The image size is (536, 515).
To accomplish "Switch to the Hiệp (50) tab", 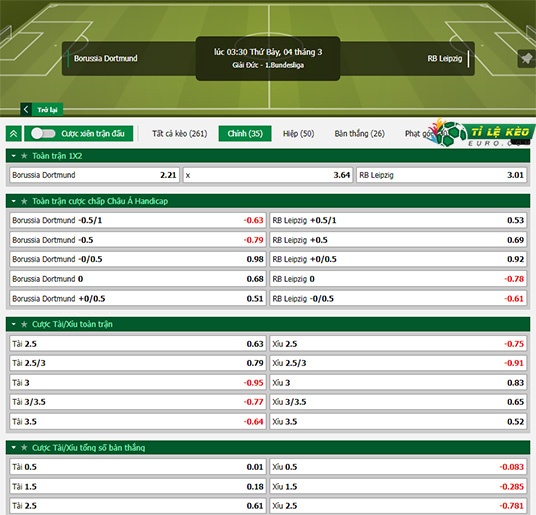I will point(298,133).
